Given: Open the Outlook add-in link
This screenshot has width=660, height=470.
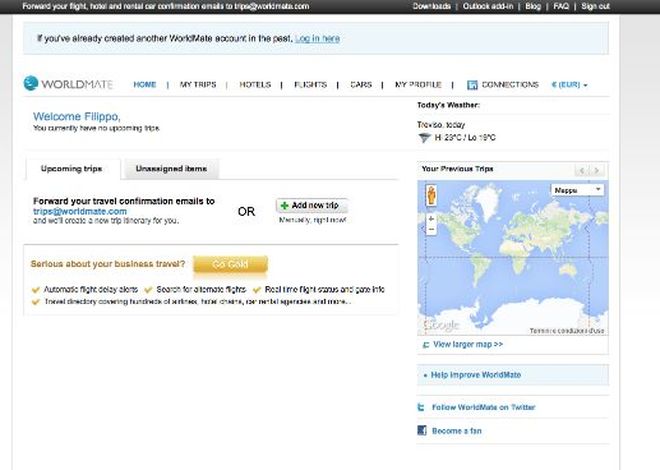Looking at the screenshot, I should coord(488,6).
